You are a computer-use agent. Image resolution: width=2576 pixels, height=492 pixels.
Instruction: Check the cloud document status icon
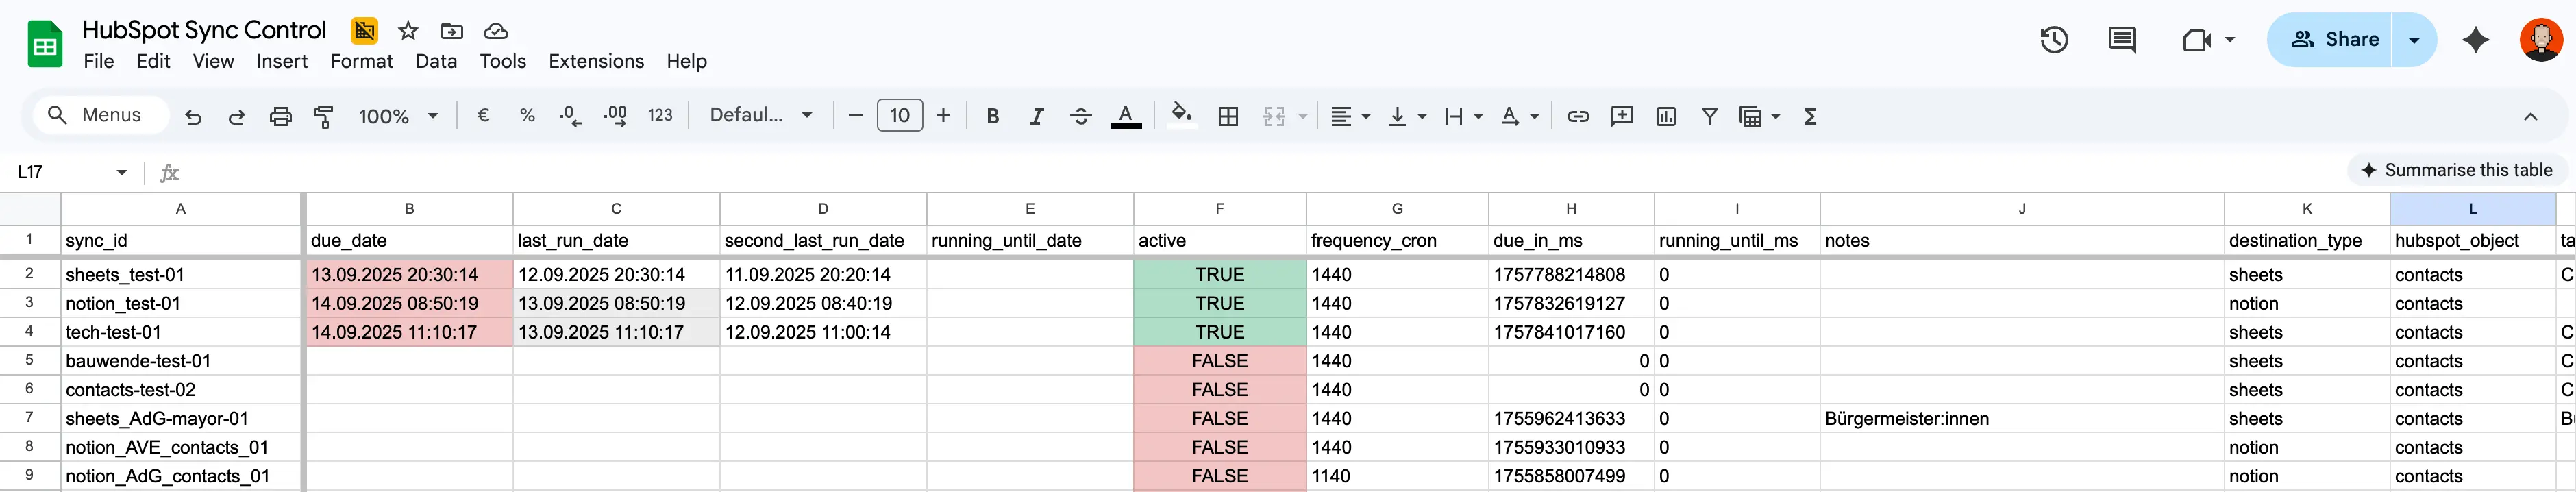tap(496, 31)
